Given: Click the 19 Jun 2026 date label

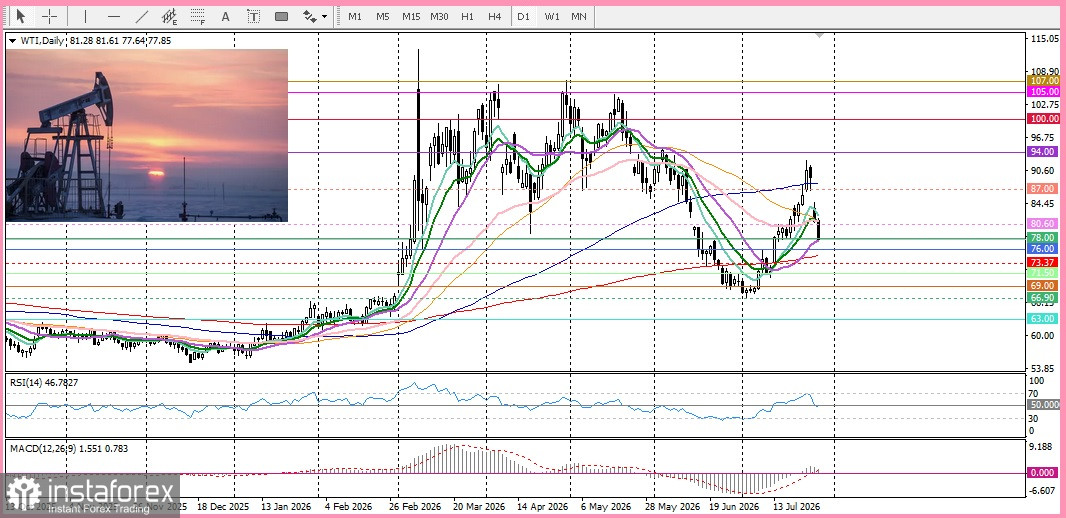Looking at the screenshot, I should pyautogui.click(x=734, y=507).
